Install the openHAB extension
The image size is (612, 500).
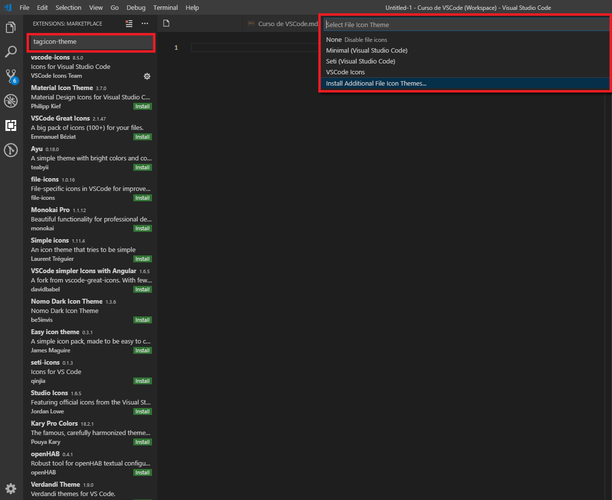click(142, 472)
